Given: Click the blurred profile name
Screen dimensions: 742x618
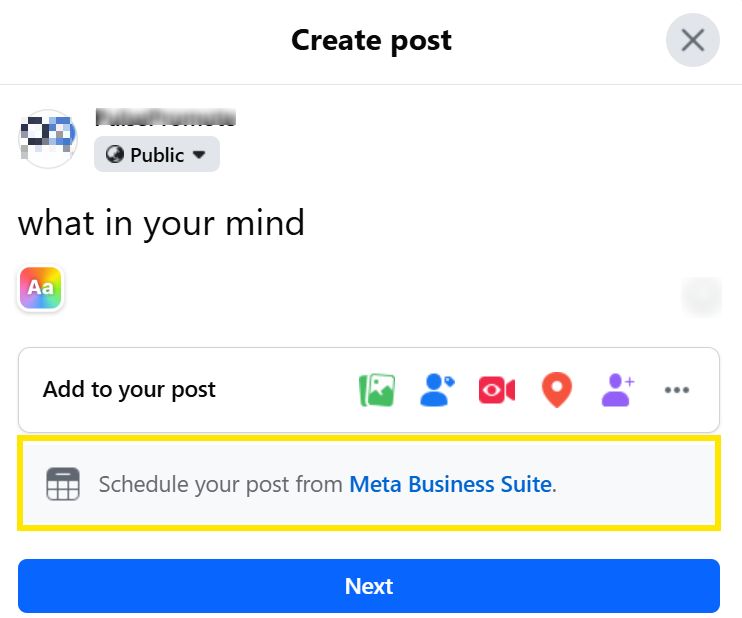Looking at the screenshot, I should click(165, 117).
